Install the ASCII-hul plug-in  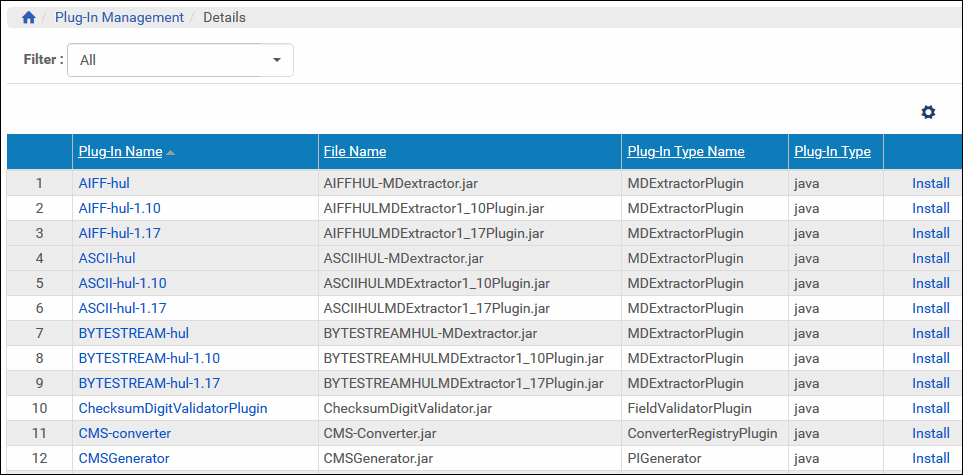click(930, 258)
